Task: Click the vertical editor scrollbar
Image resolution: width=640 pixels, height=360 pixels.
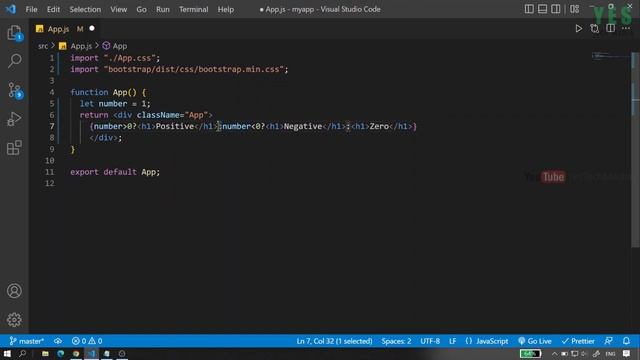Action: click(635, 149)
